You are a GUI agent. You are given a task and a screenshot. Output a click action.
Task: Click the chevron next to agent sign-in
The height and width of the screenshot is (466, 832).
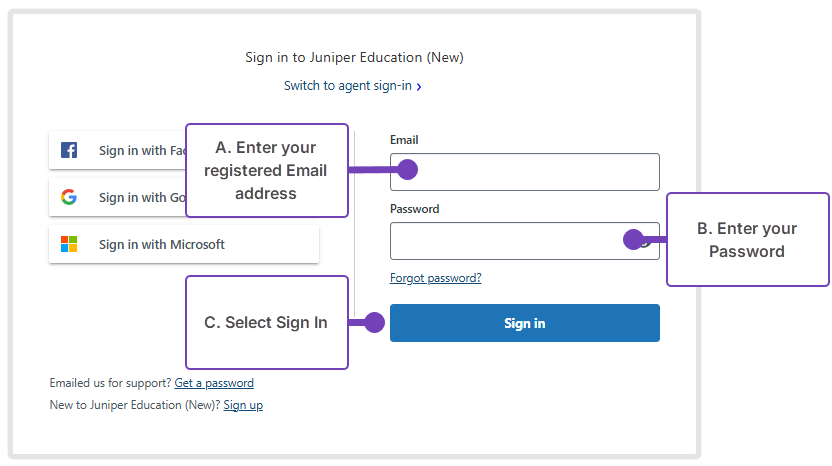[419, 87]
